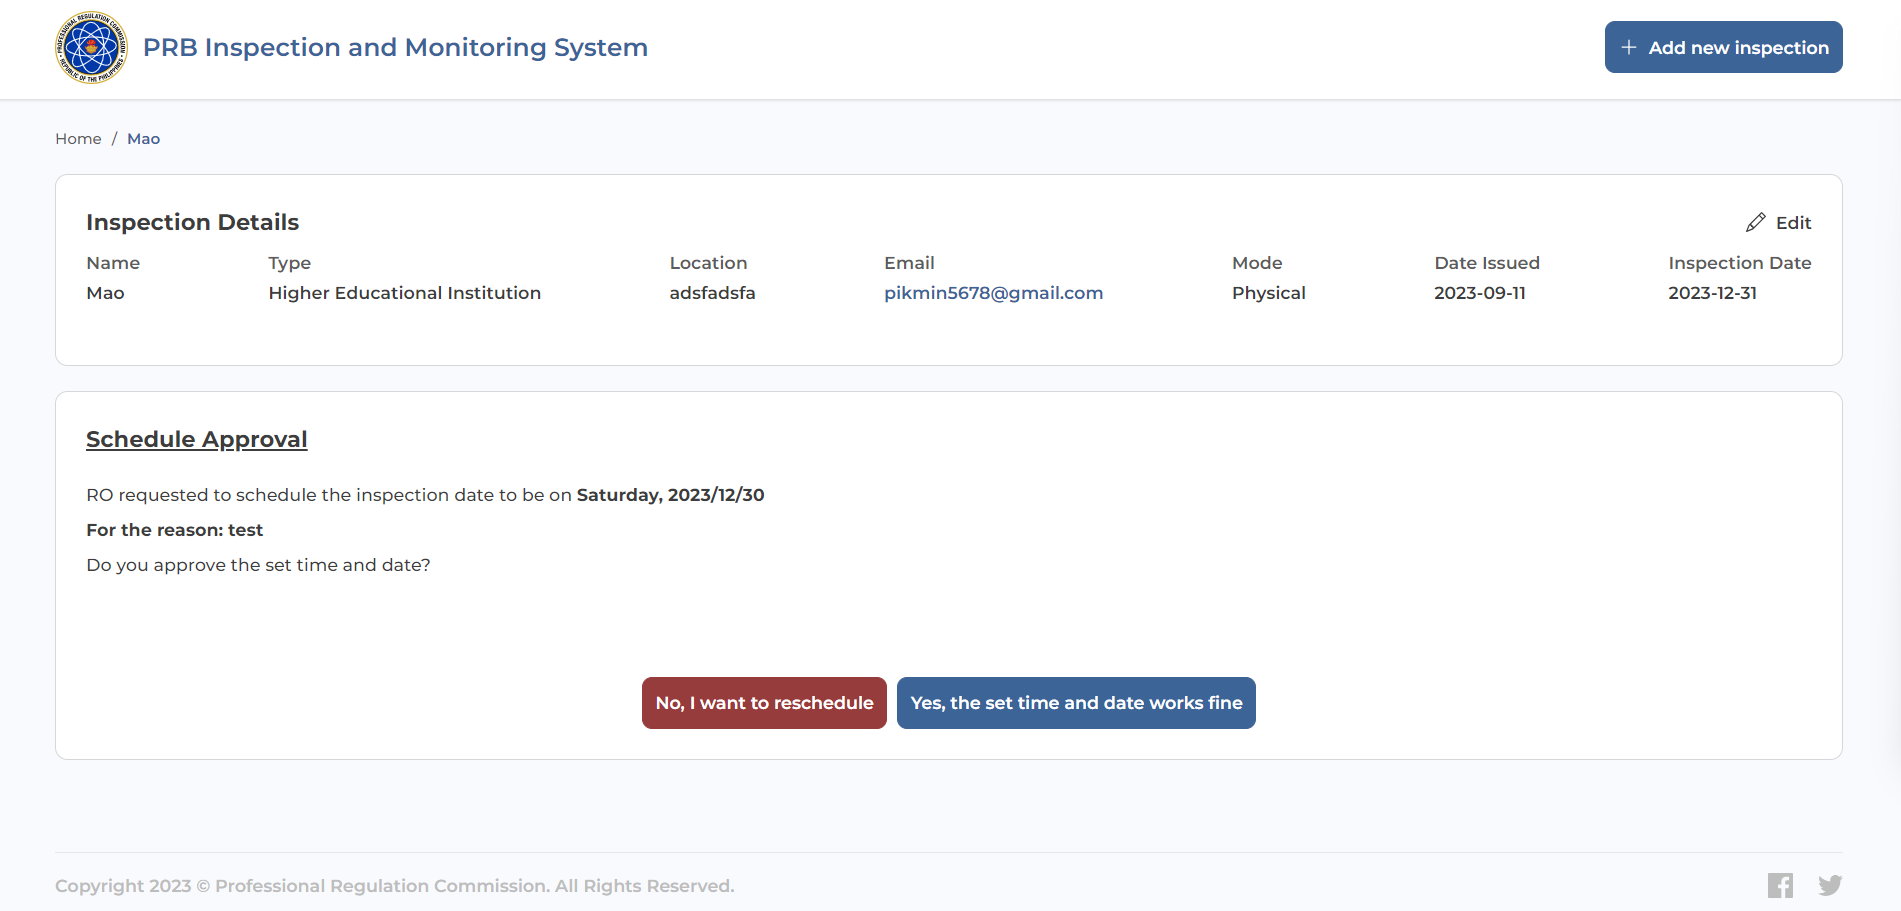The height and width of the screenshot is (911, 1901).
Task: Click the Date Issued value 2023-09-11
Action: 1479,293
